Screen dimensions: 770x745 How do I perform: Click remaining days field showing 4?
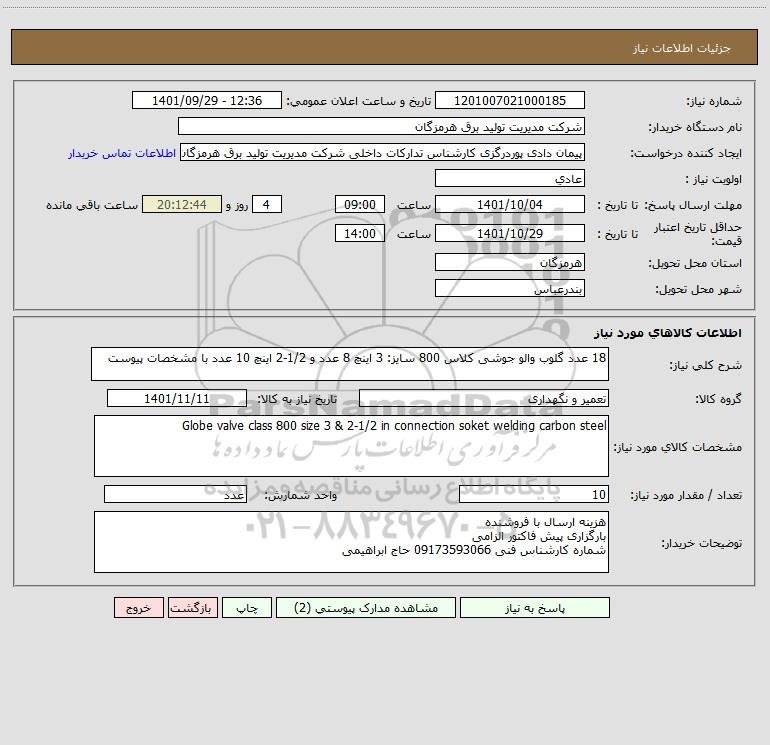tap(267, 204)
